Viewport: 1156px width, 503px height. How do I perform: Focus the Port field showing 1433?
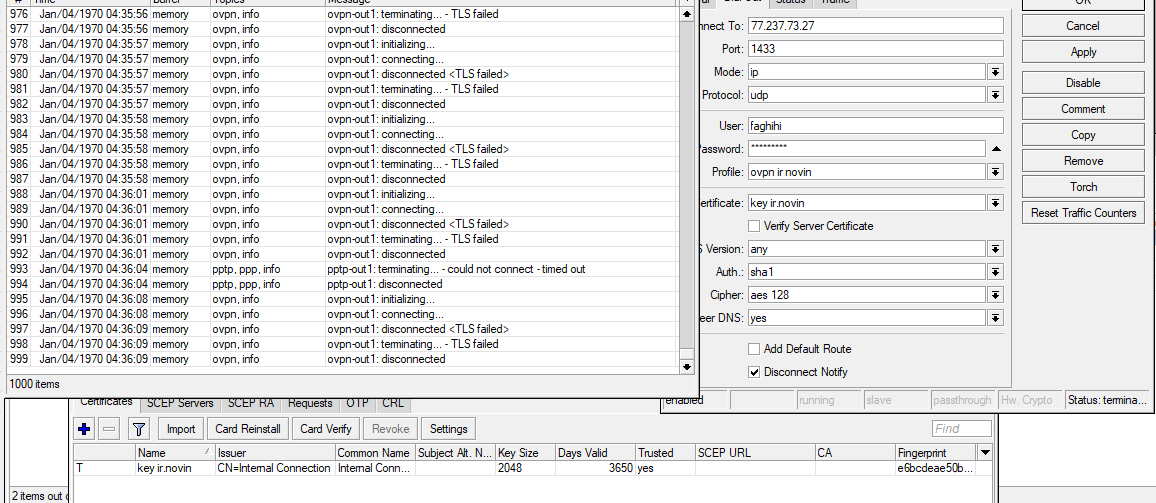(876, 49)
